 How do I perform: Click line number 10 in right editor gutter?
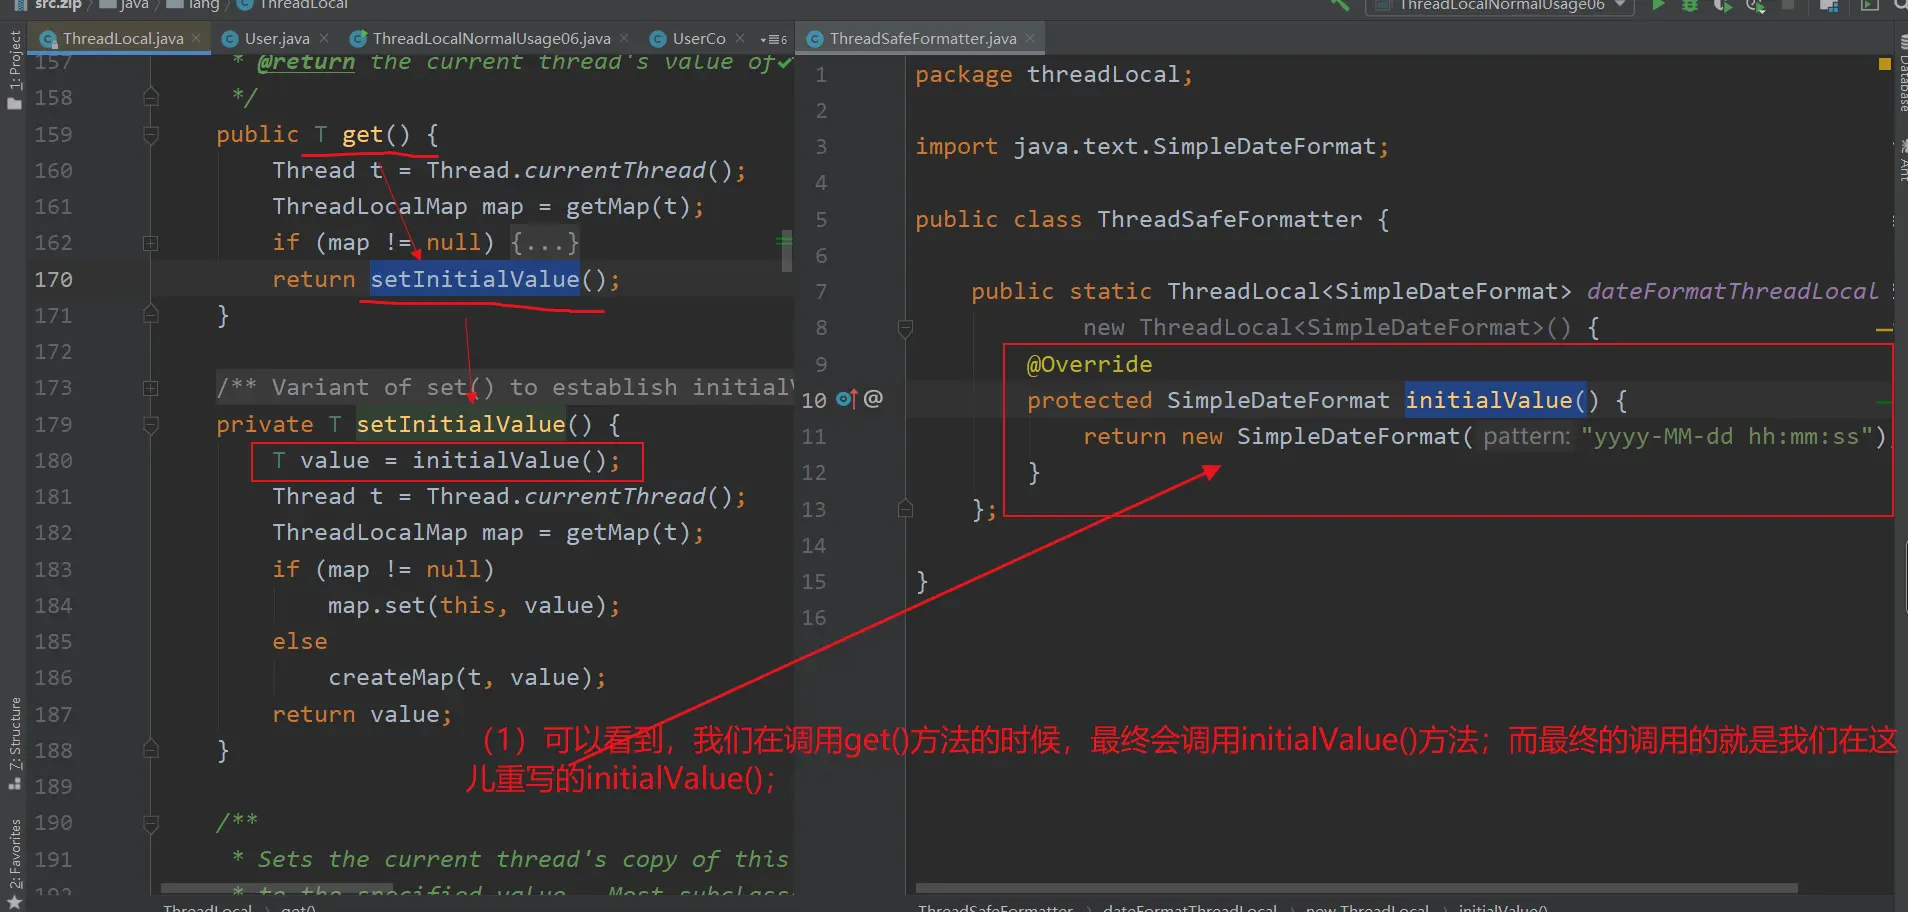pyautogui.click(x=814, y=401)
